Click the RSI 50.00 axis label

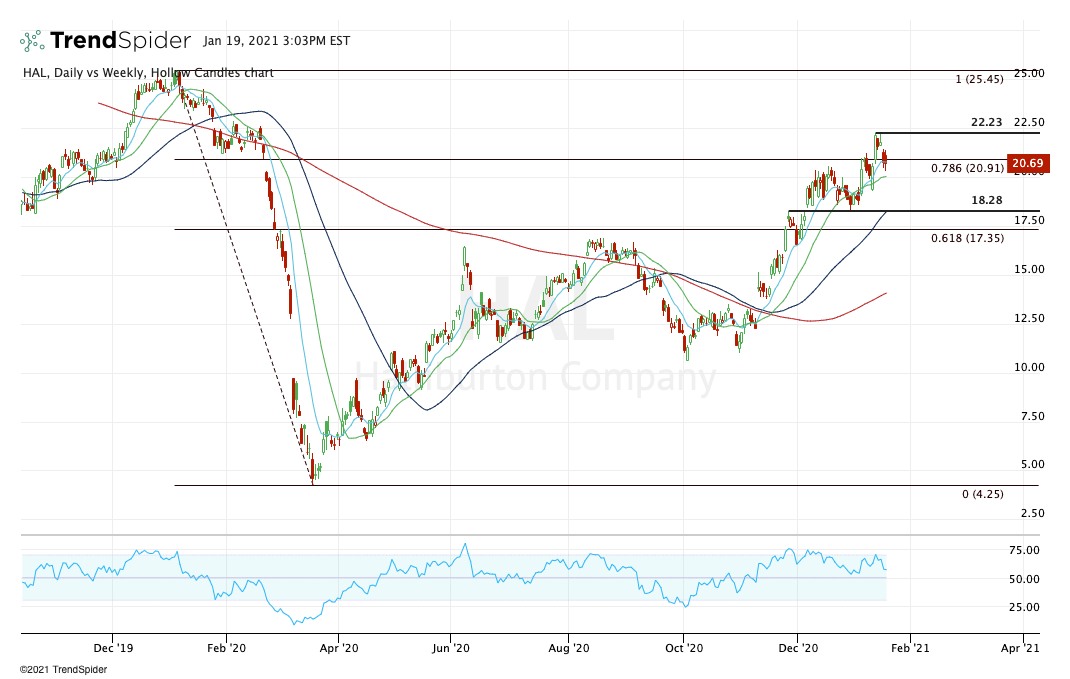coord(1024,579)
